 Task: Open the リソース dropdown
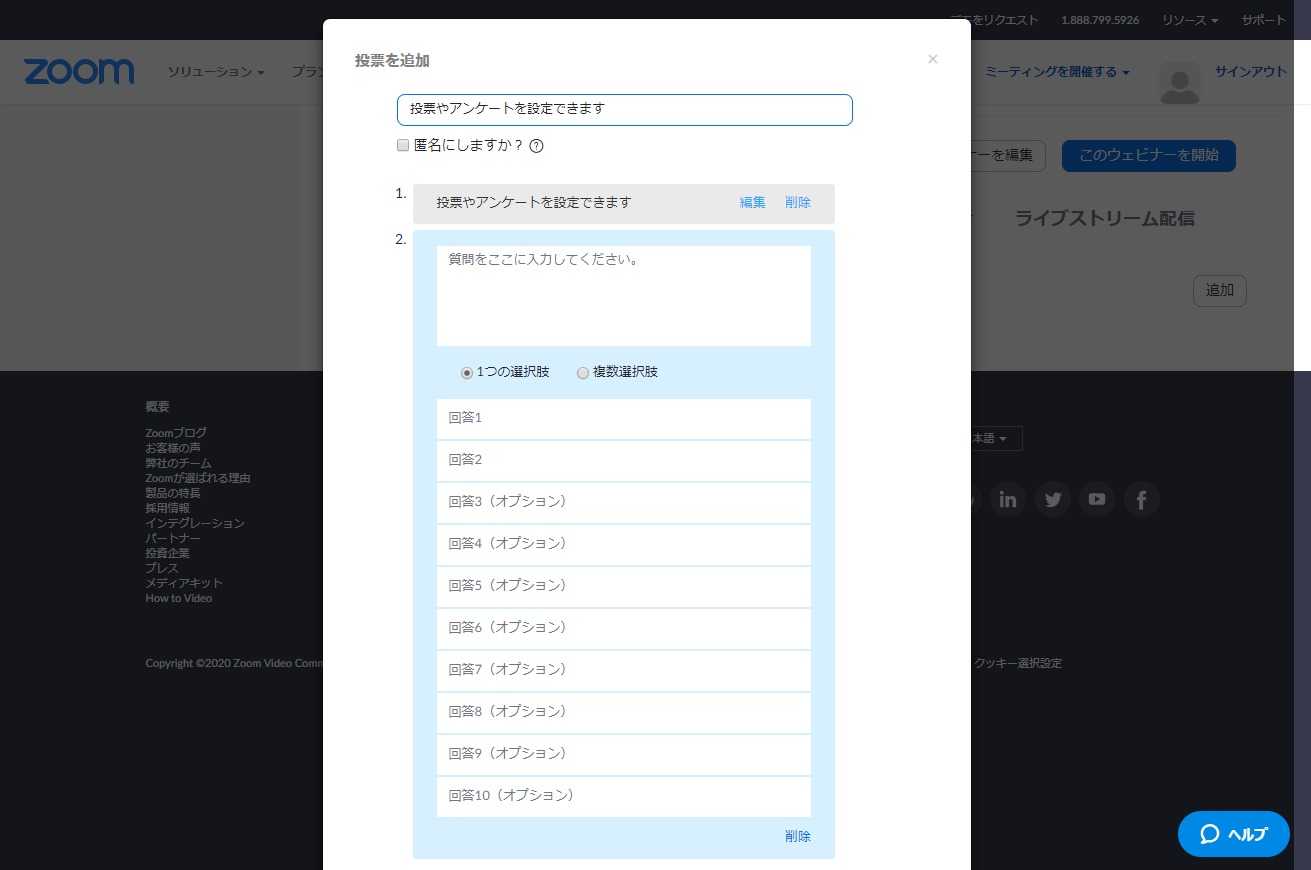[x=1190, y=20]
